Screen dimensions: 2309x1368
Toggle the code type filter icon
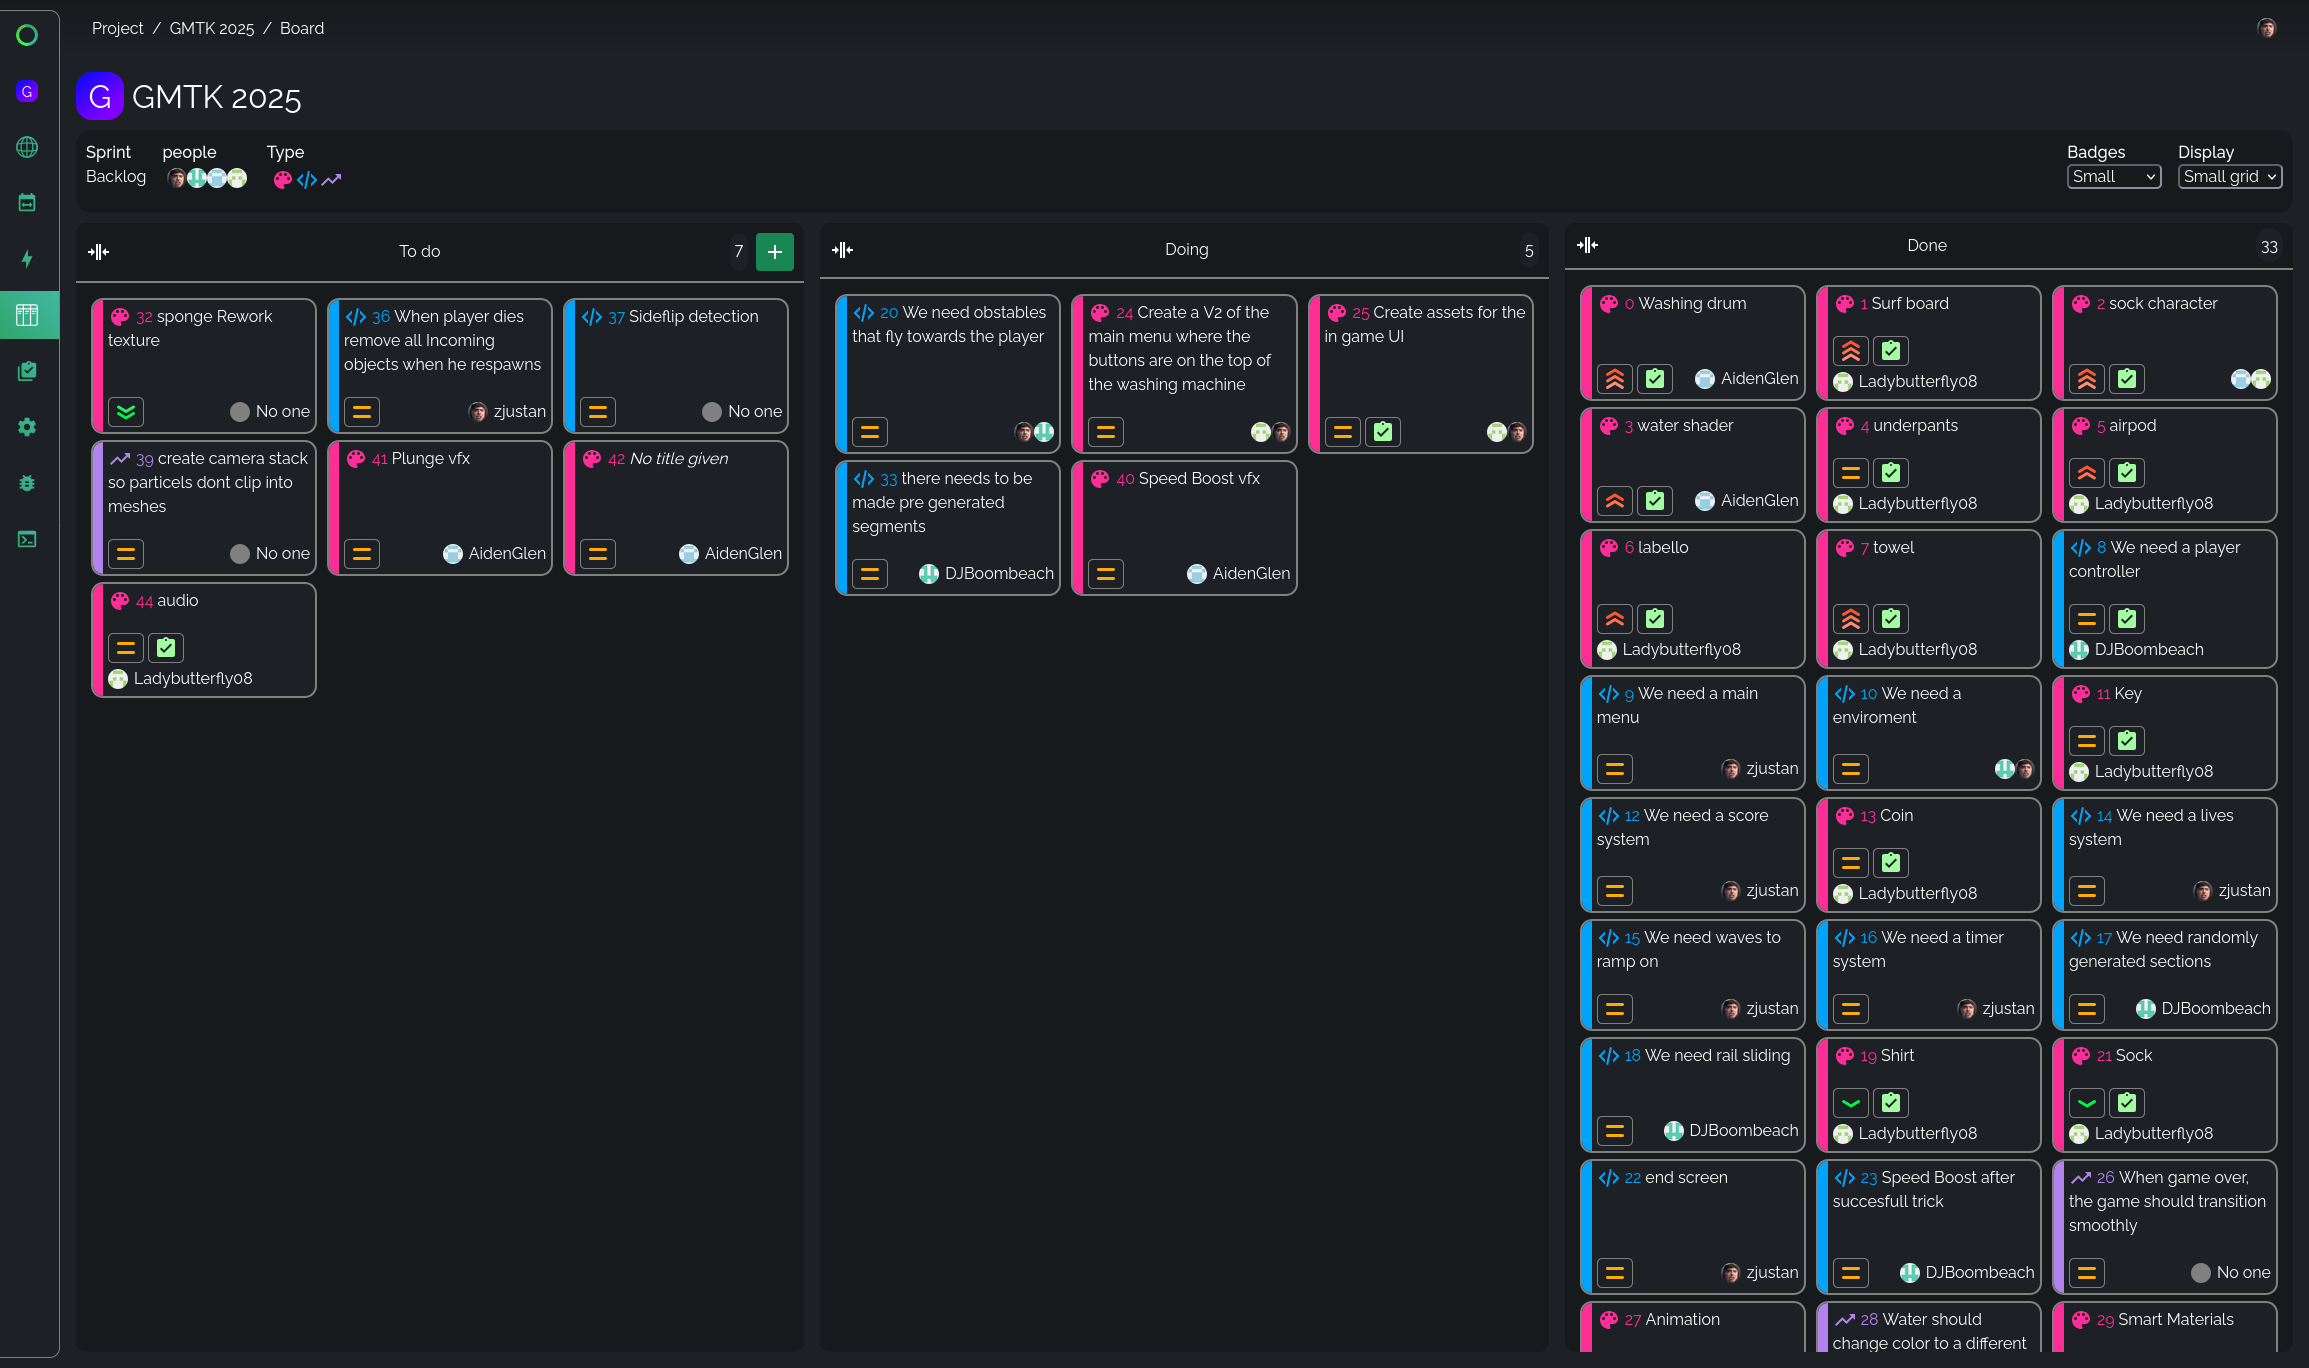click(306, 180)
